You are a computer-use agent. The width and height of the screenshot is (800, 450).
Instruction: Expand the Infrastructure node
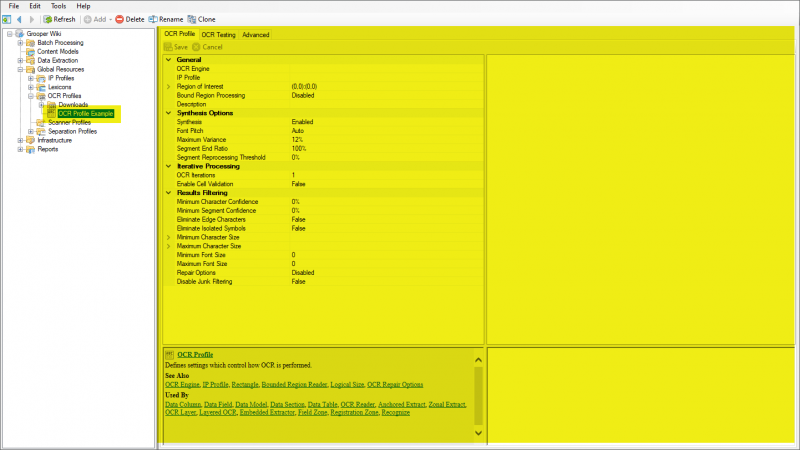click(x=20, y=140)
